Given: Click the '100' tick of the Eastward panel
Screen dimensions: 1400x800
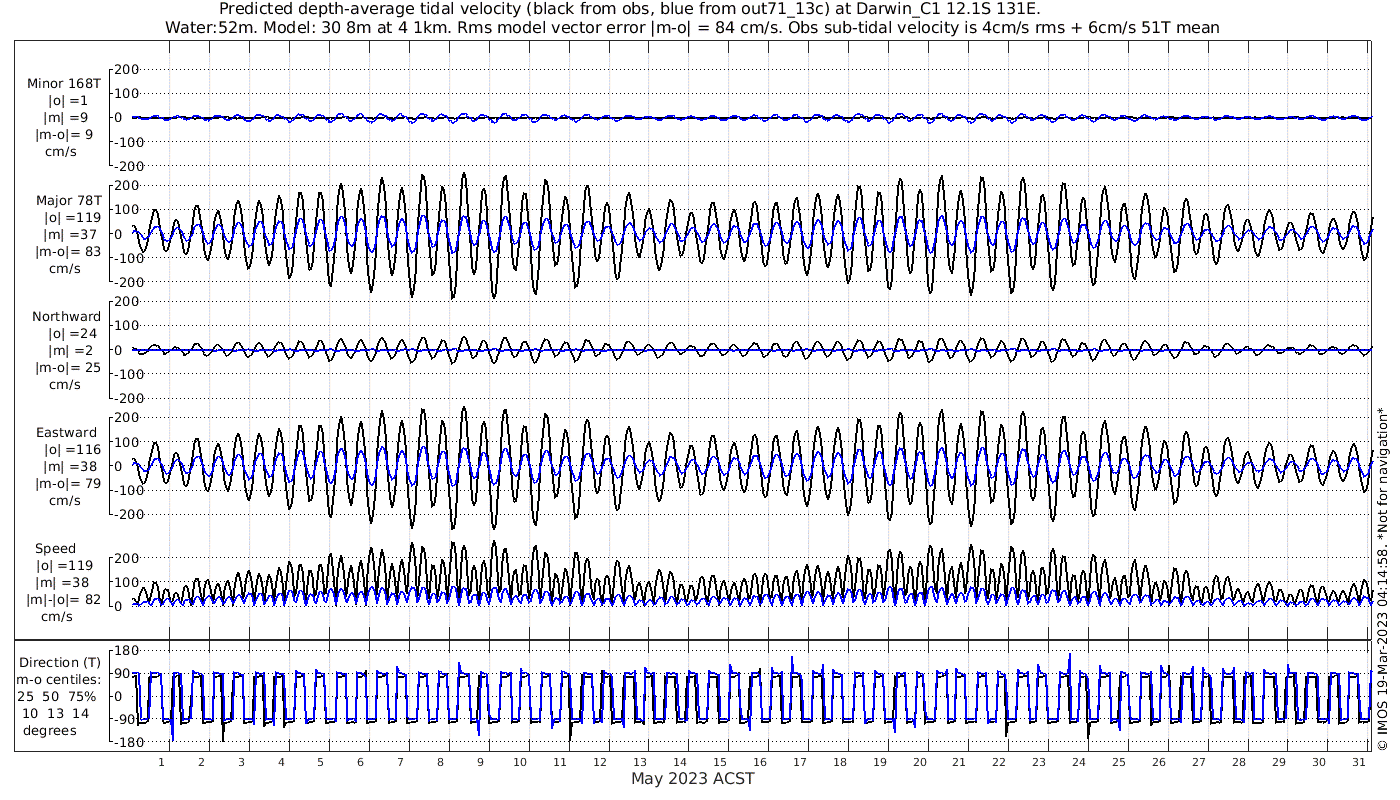Looking at the screenshot, I should (x=125, y=442).
